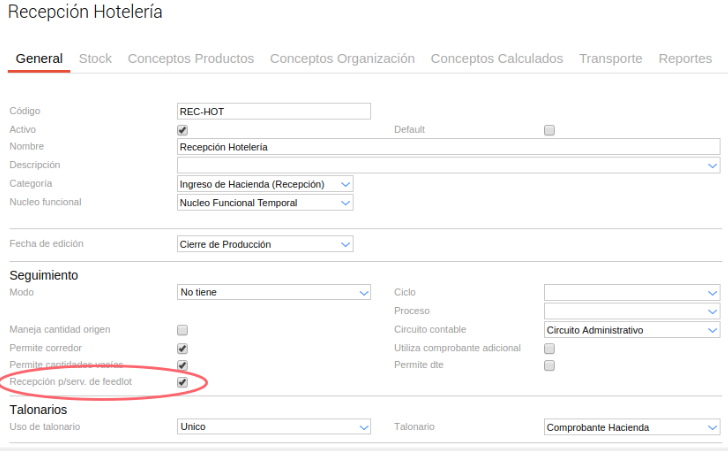Switch to the Stock tab
This screenshot has height=451, width=728.
click(x=95, y=59)
